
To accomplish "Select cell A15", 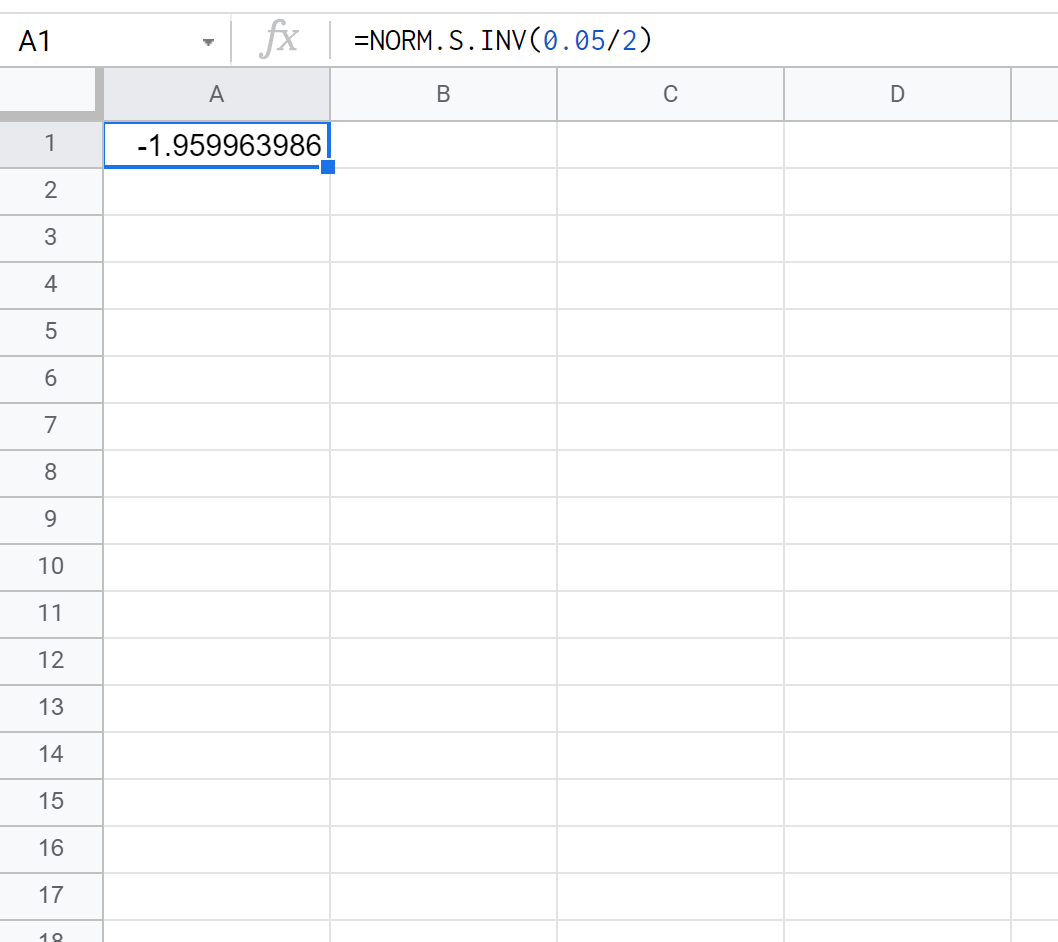I will click(x=216, y=802).
